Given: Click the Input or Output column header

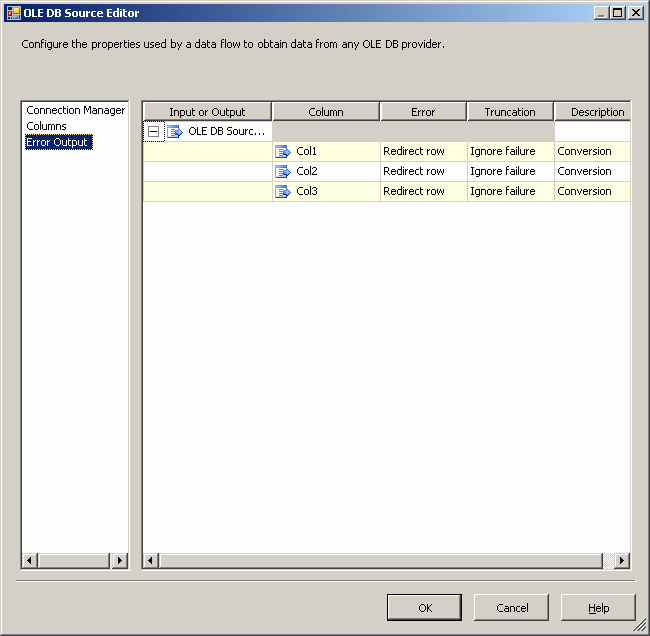Looking at the screenshot, I should coord(207,112).
